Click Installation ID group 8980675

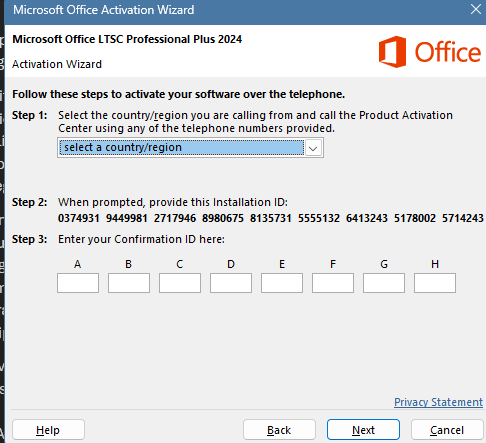[223, 218]
